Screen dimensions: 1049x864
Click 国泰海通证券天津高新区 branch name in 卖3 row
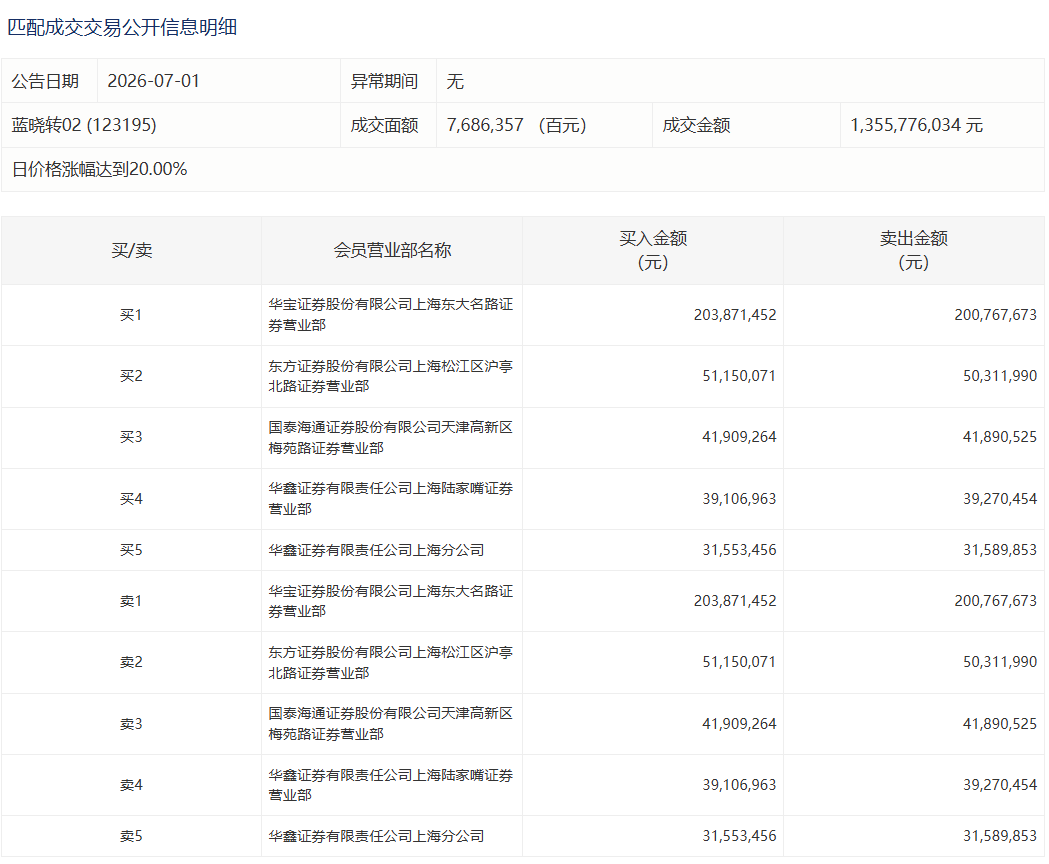[391, 723]
